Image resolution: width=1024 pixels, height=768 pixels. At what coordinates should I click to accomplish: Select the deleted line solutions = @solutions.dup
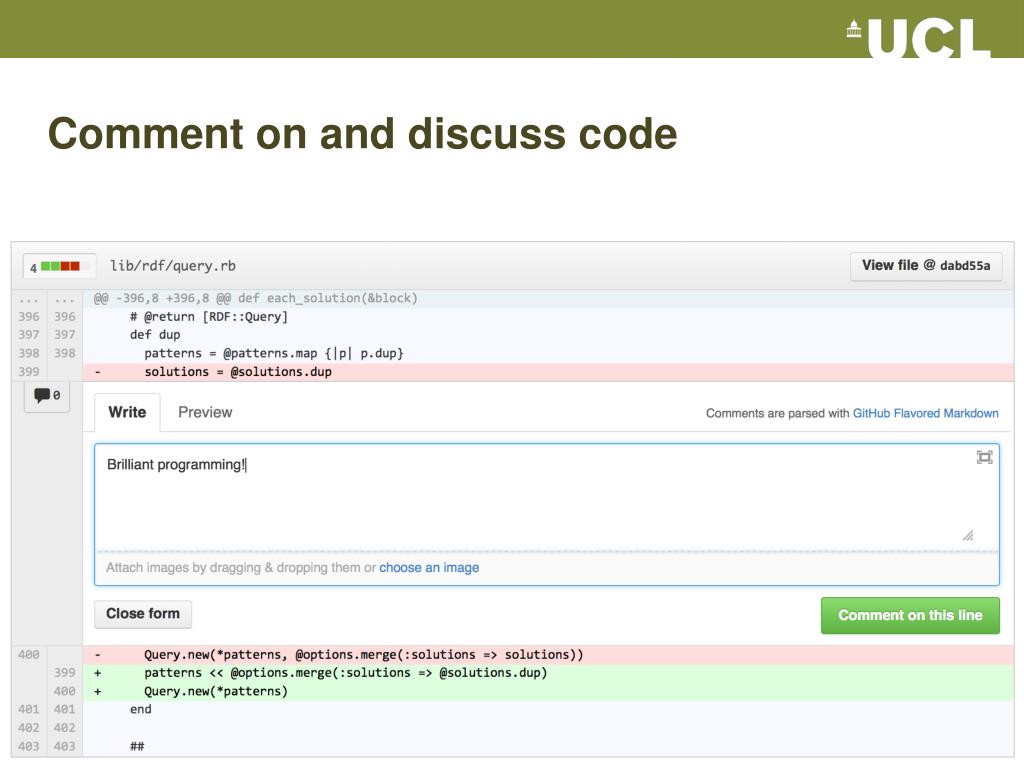click(x=238, y=372)
